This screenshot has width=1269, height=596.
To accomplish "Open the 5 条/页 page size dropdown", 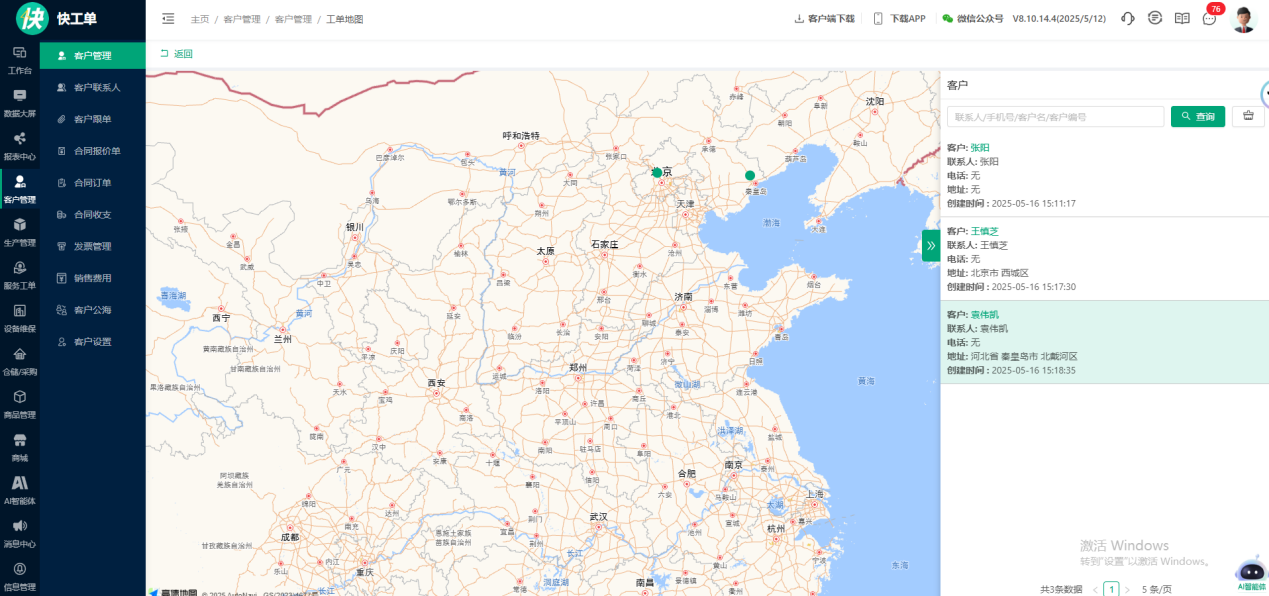I will [1152, 589].
